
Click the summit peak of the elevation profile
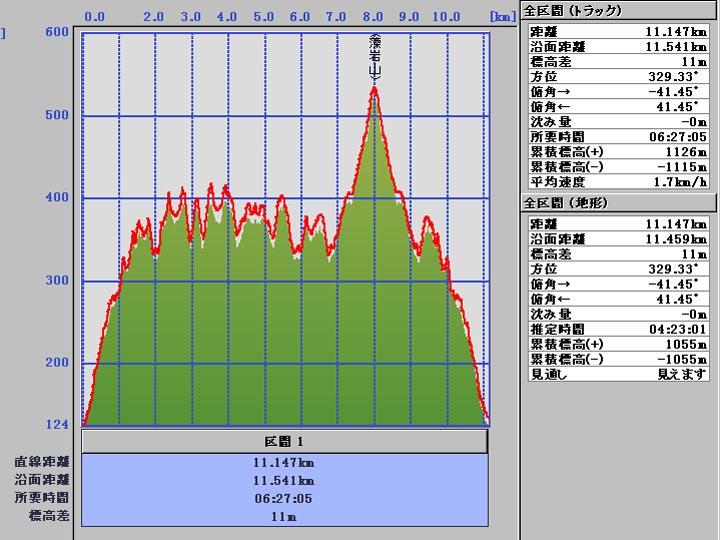coord(374,89)
